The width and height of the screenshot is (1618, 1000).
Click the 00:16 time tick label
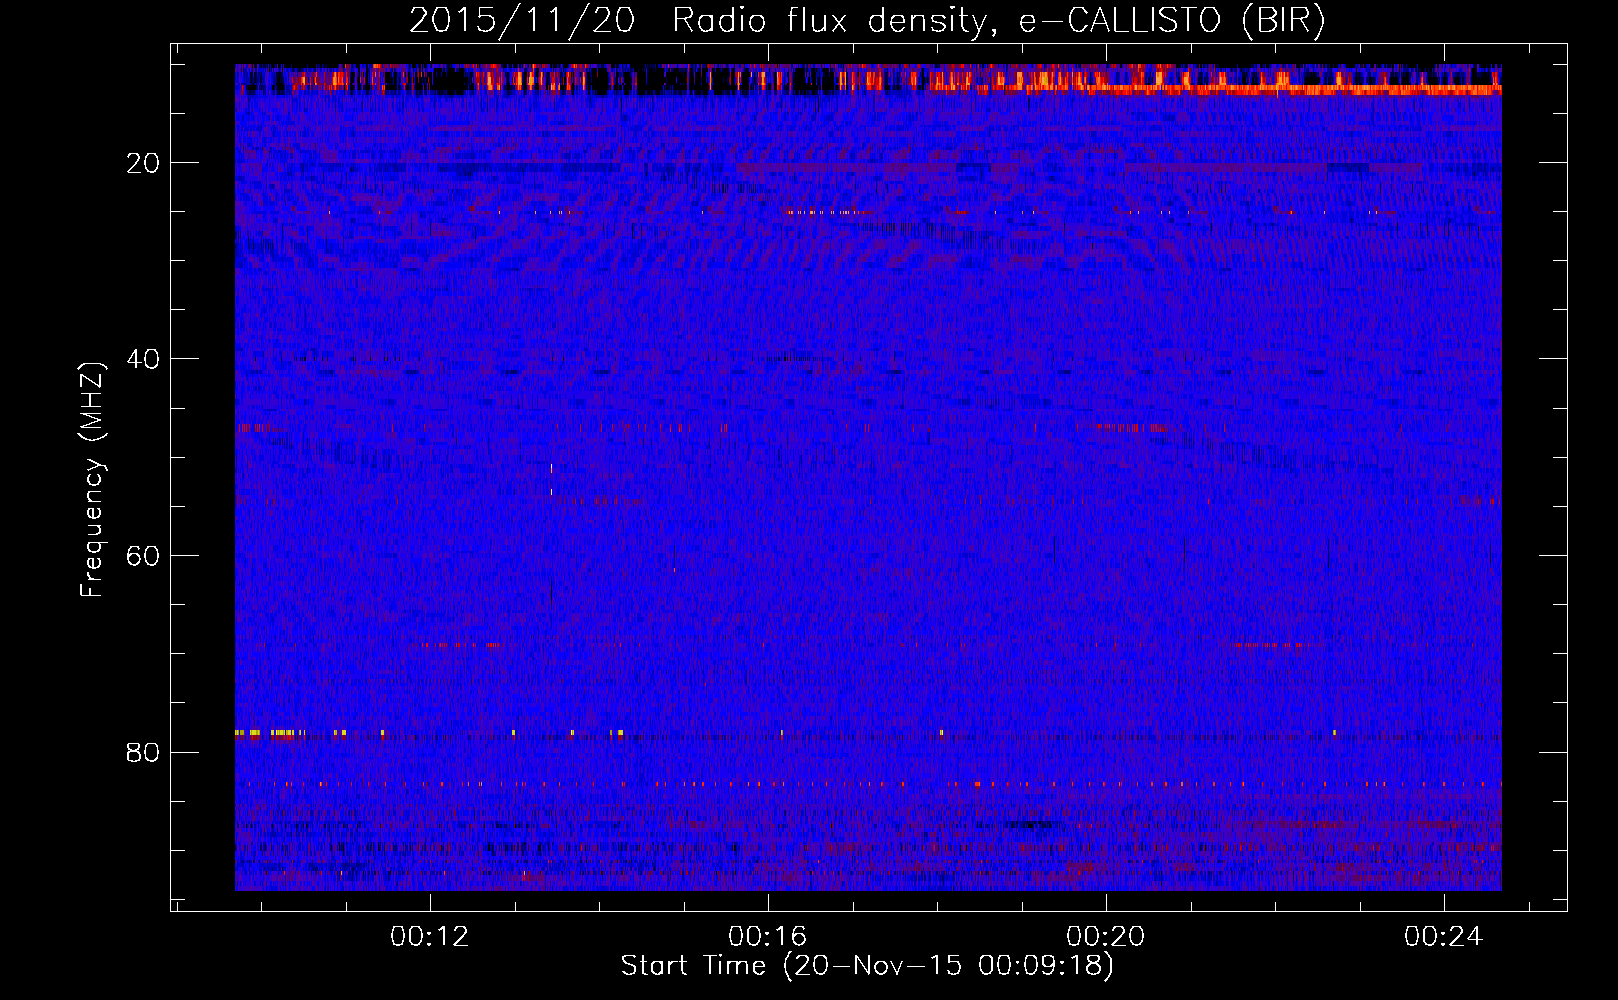[x=768, y=937]
